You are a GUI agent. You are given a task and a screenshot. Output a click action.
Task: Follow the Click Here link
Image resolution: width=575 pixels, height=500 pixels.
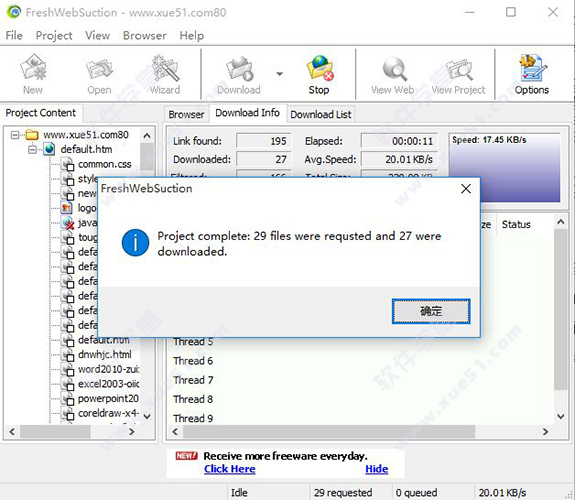pos(230,469)
